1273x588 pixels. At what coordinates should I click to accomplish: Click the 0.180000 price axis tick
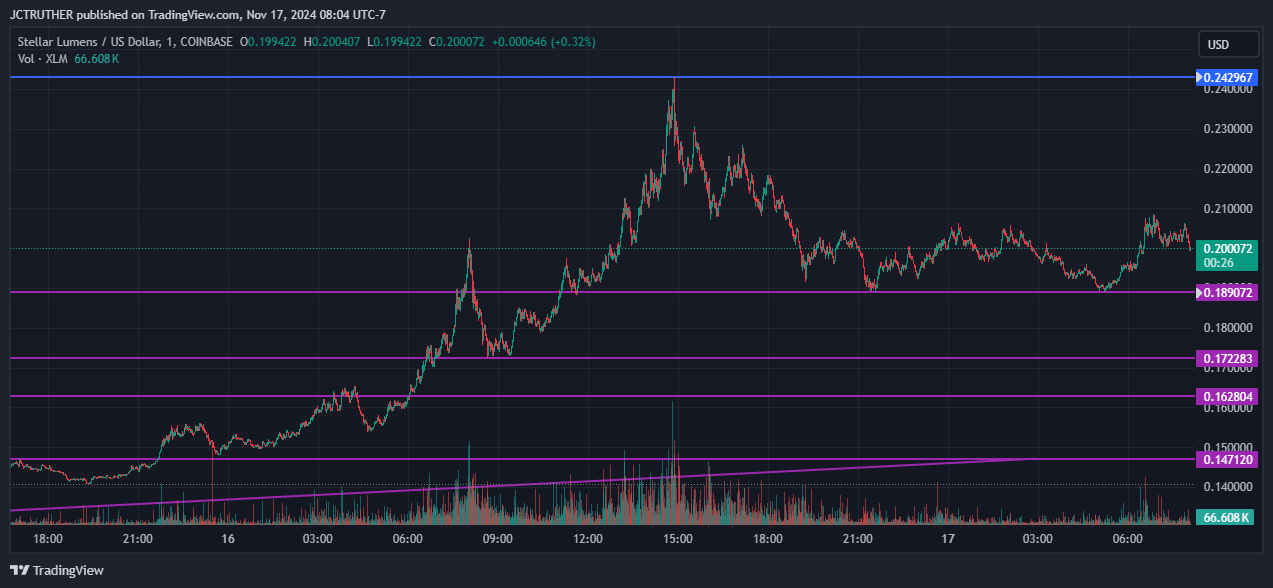1228,328
